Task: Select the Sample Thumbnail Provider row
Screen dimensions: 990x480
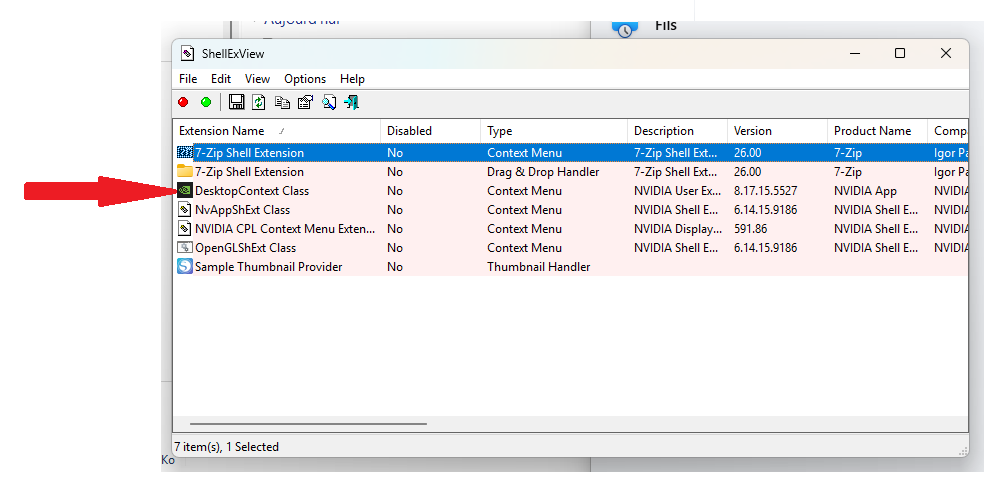Action: pyautogui.click(x=571, y=267)
